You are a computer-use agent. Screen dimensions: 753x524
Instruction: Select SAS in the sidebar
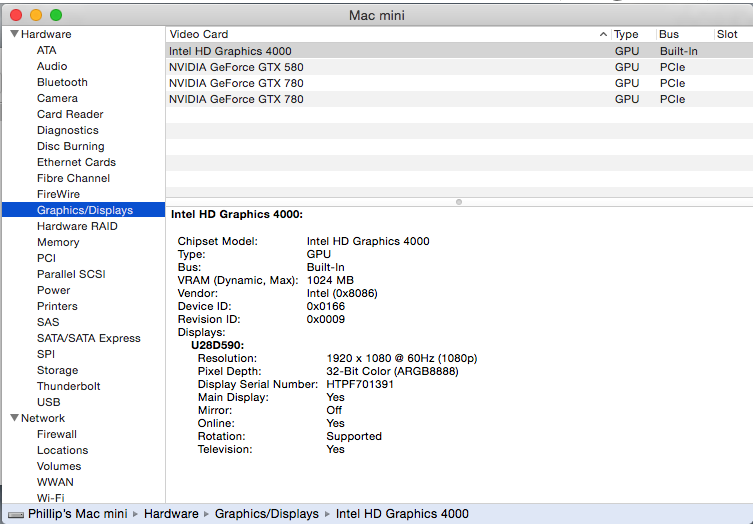[48, 322]
